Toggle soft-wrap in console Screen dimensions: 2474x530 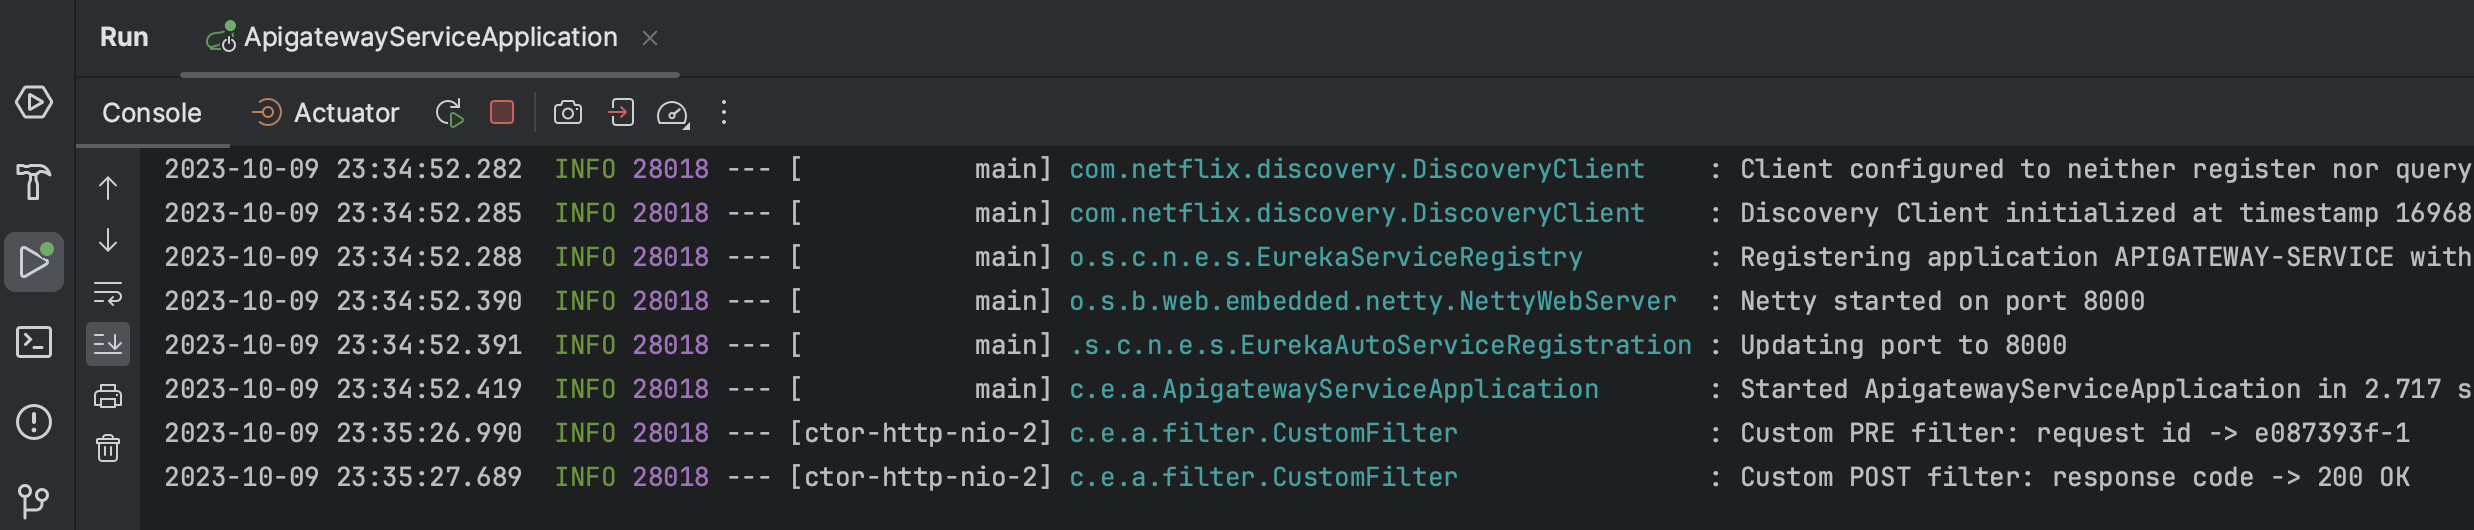108,293
